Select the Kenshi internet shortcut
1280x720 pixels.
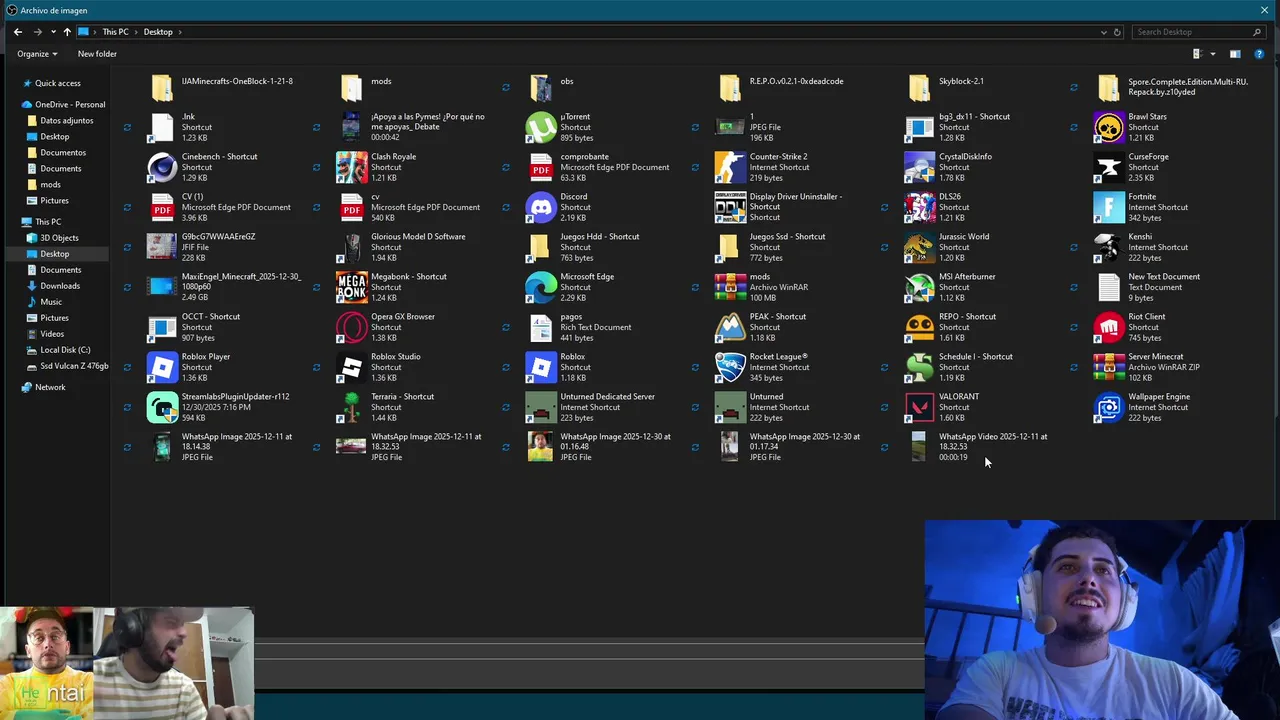[x=1109, y=247]
